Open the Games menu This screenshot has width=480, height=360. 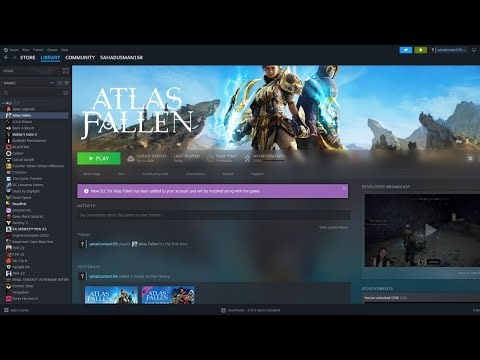pyautogui.click(x=52, y=50)
